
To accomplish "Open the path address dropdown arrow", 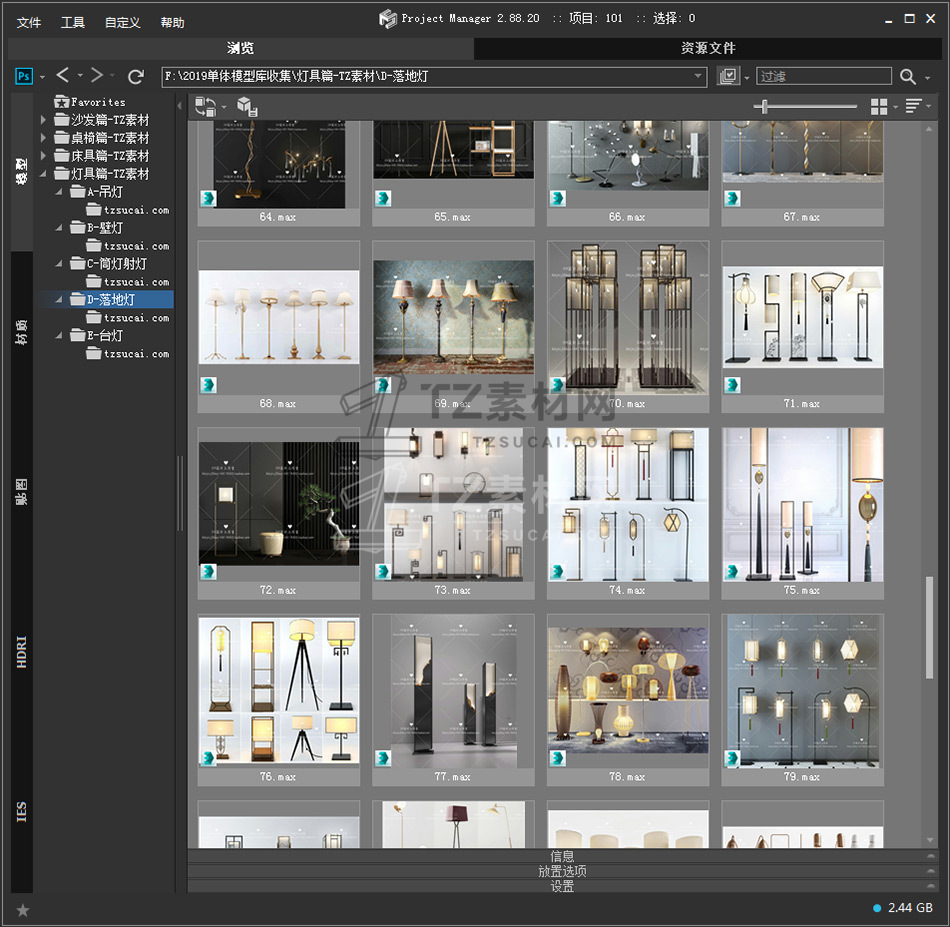I will coord(698,76).
